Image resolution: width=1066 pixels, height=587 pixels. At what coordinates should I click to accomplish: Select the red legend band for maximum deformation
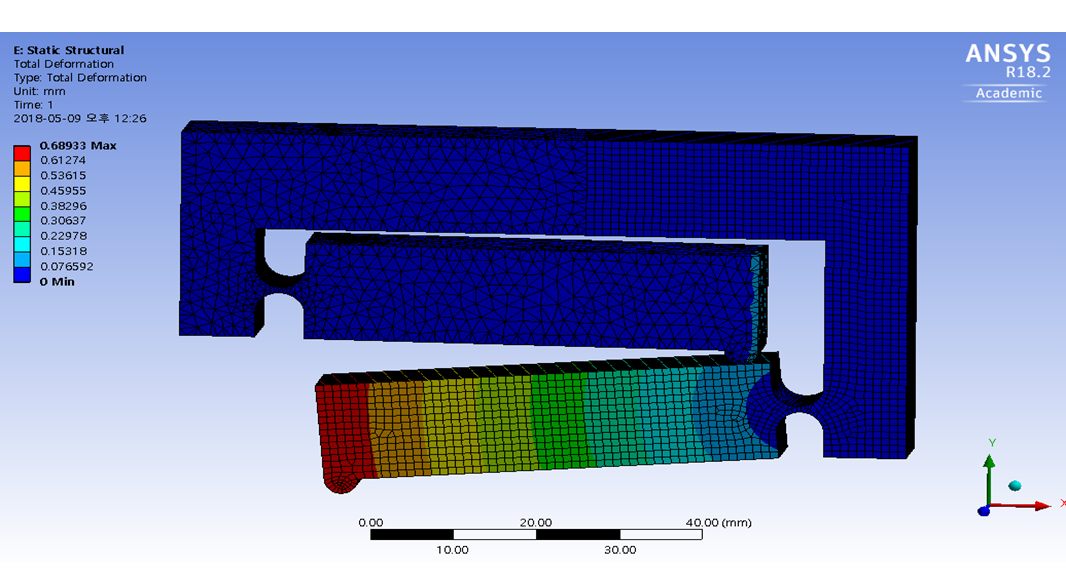[23, 153]
